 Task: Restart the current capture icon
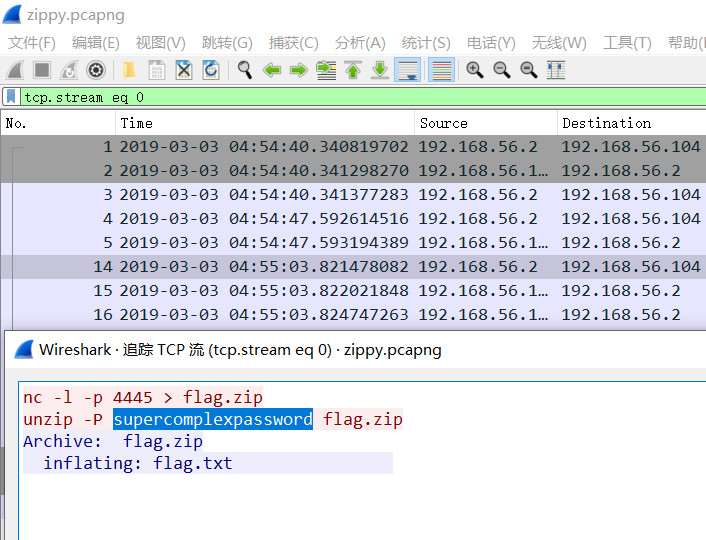[x=69, y=70]
